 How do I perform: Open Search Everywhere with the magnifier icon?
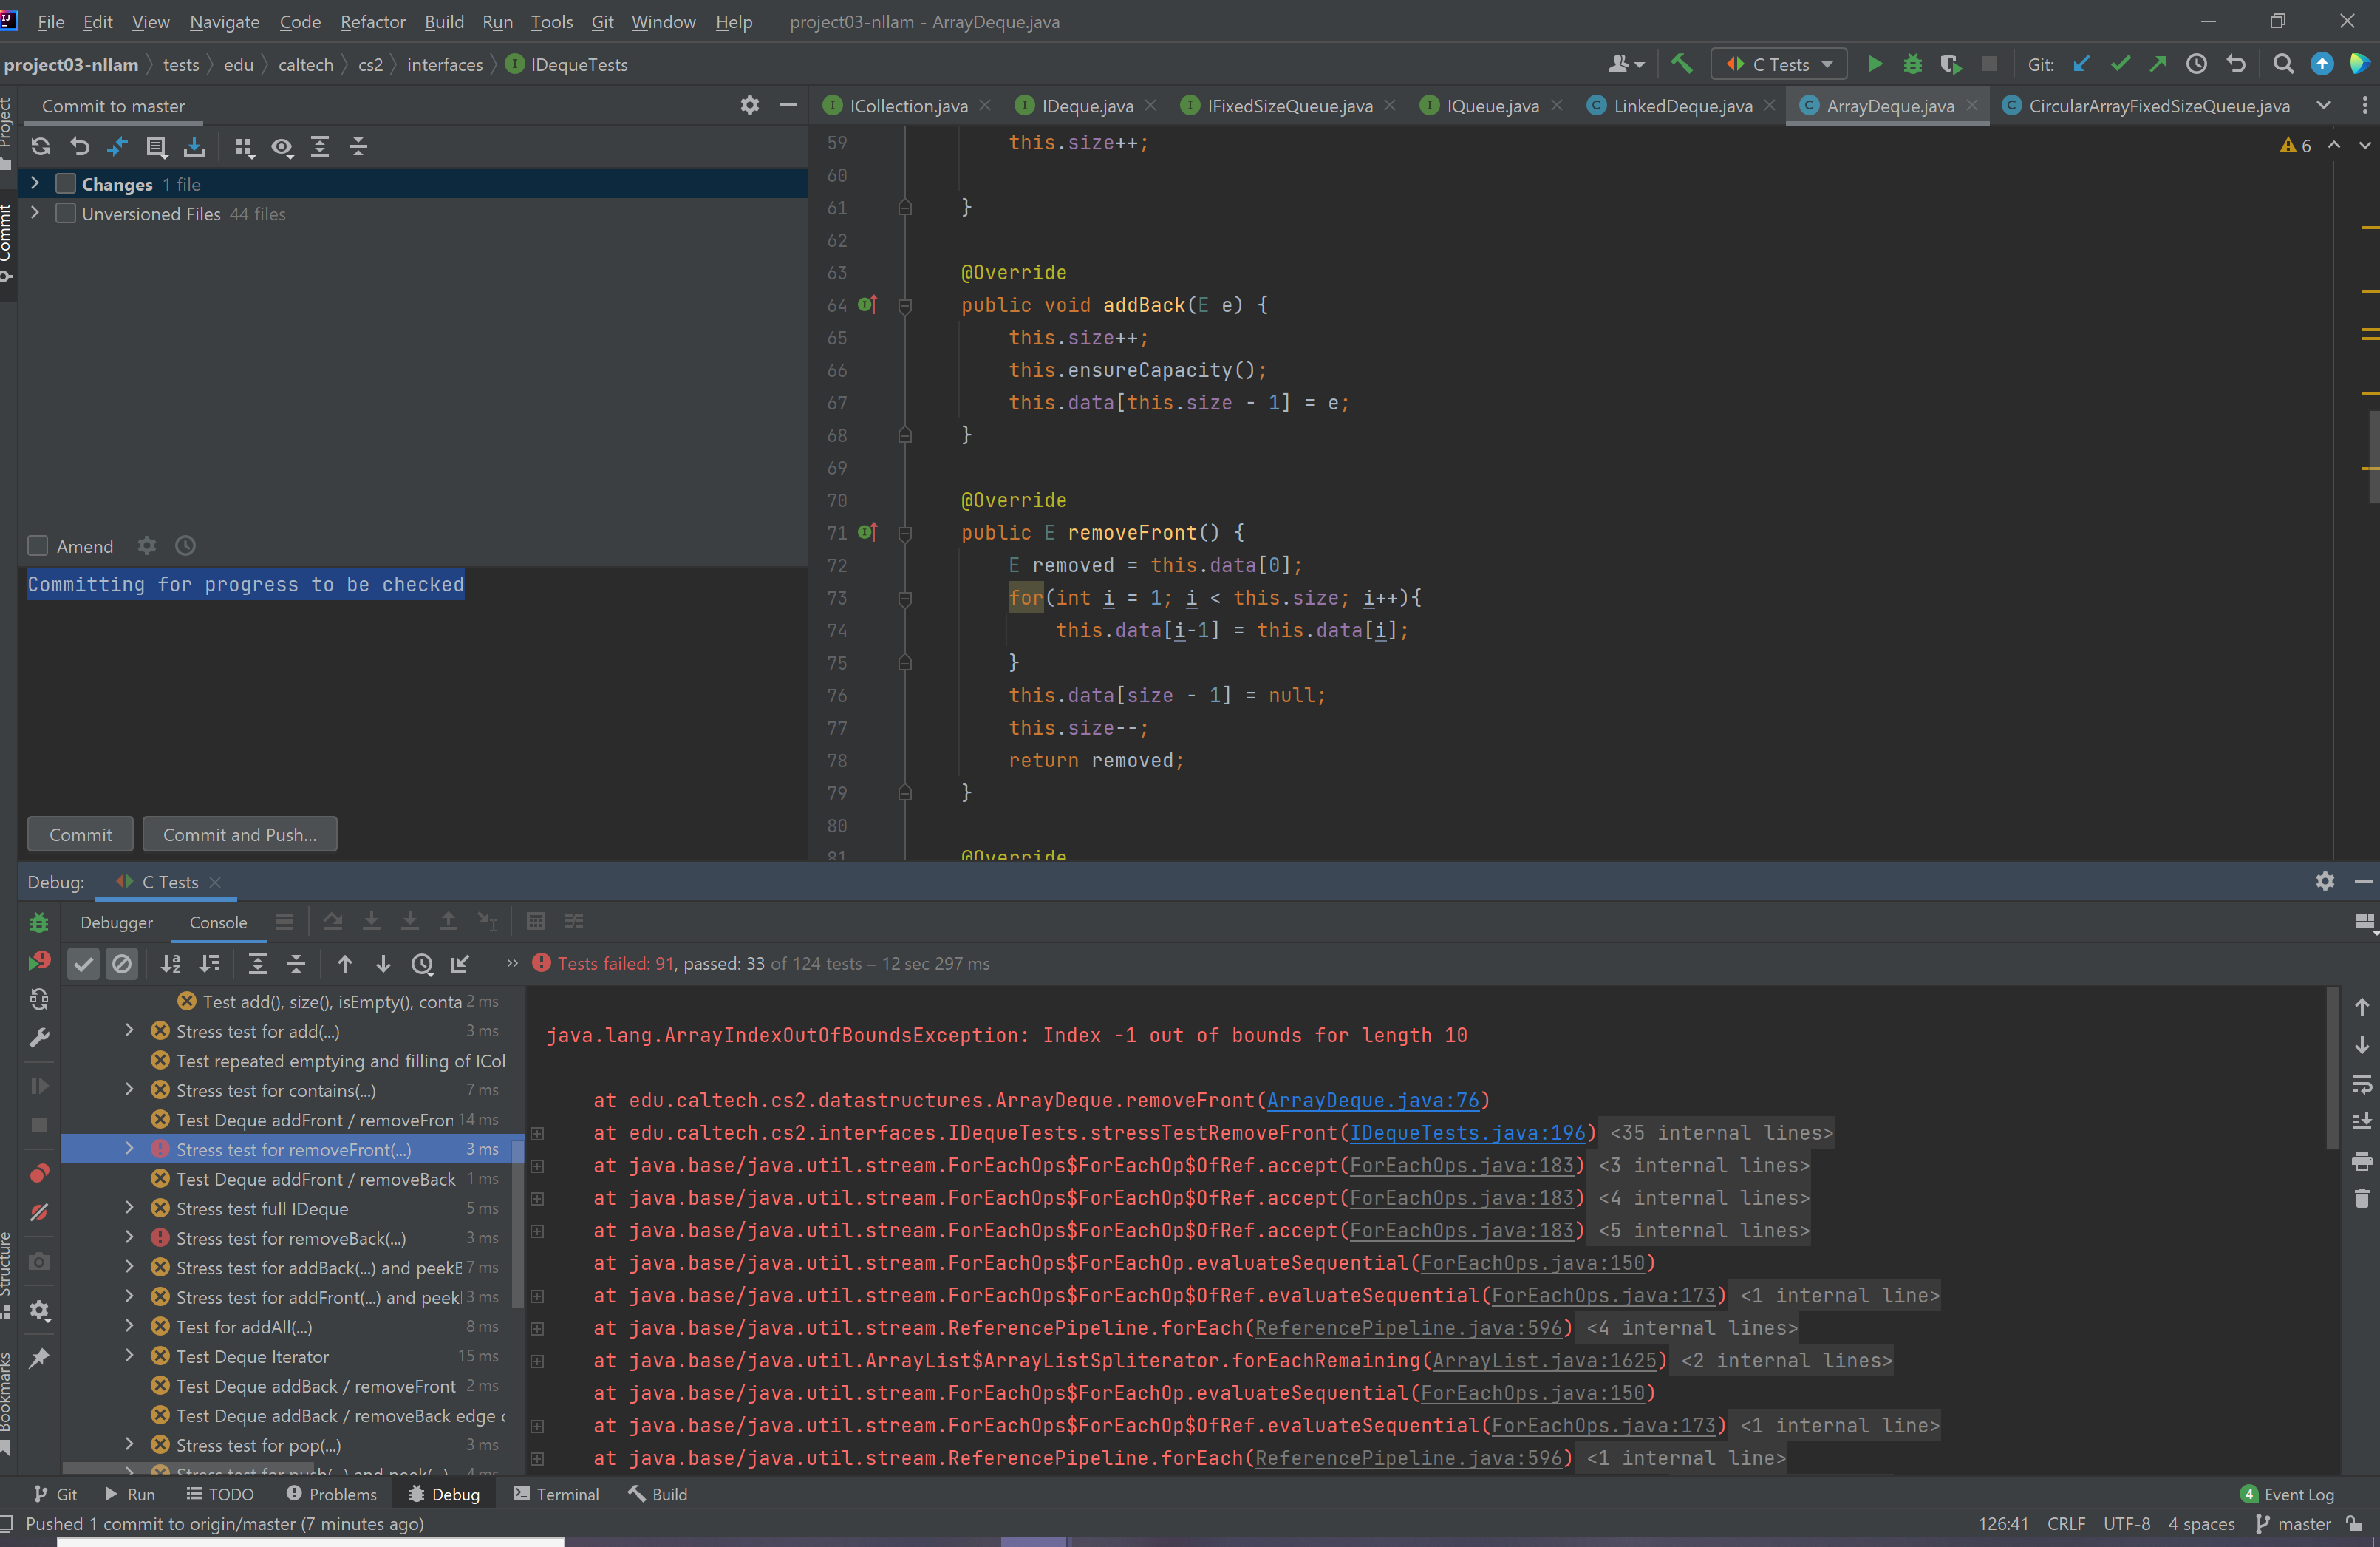[2282, 65]
